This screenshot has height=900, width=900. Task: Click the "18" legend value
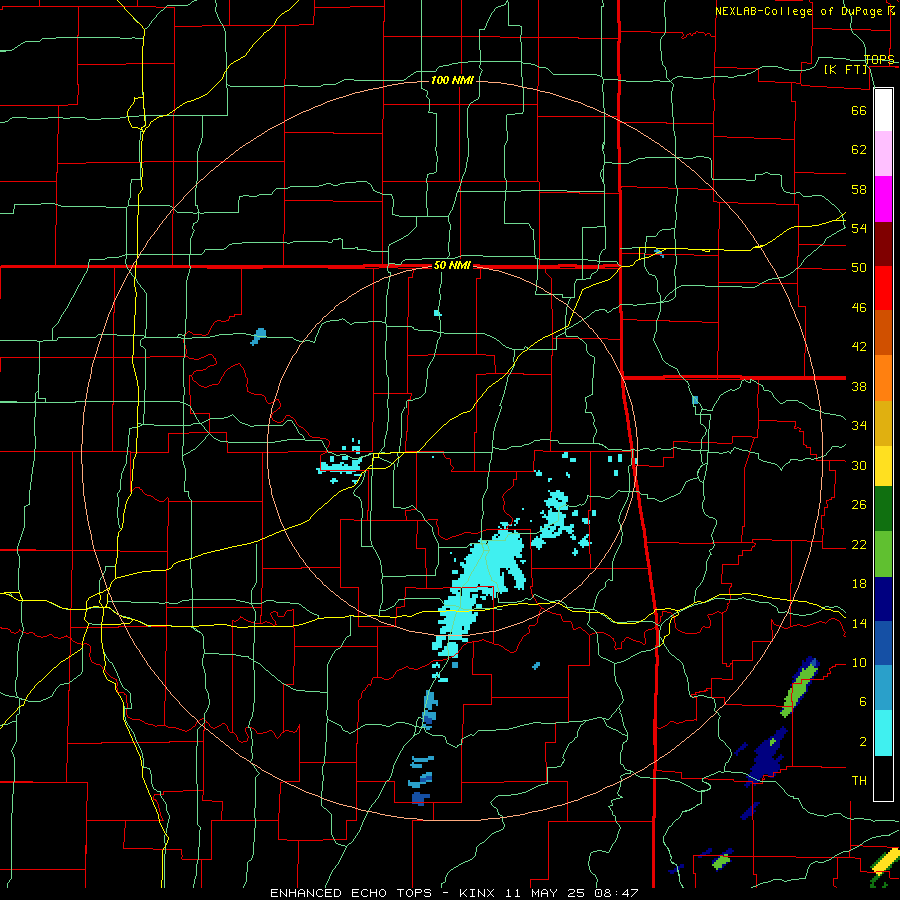point(859,584)
